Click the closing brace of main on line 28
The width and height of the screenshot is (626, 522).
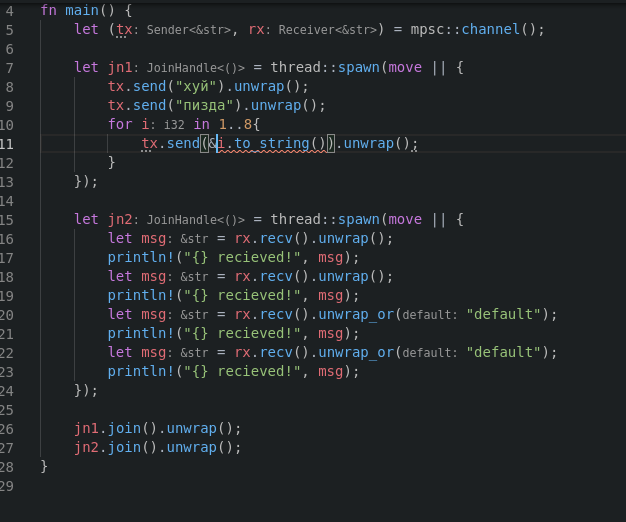click(x=44, y=466)
